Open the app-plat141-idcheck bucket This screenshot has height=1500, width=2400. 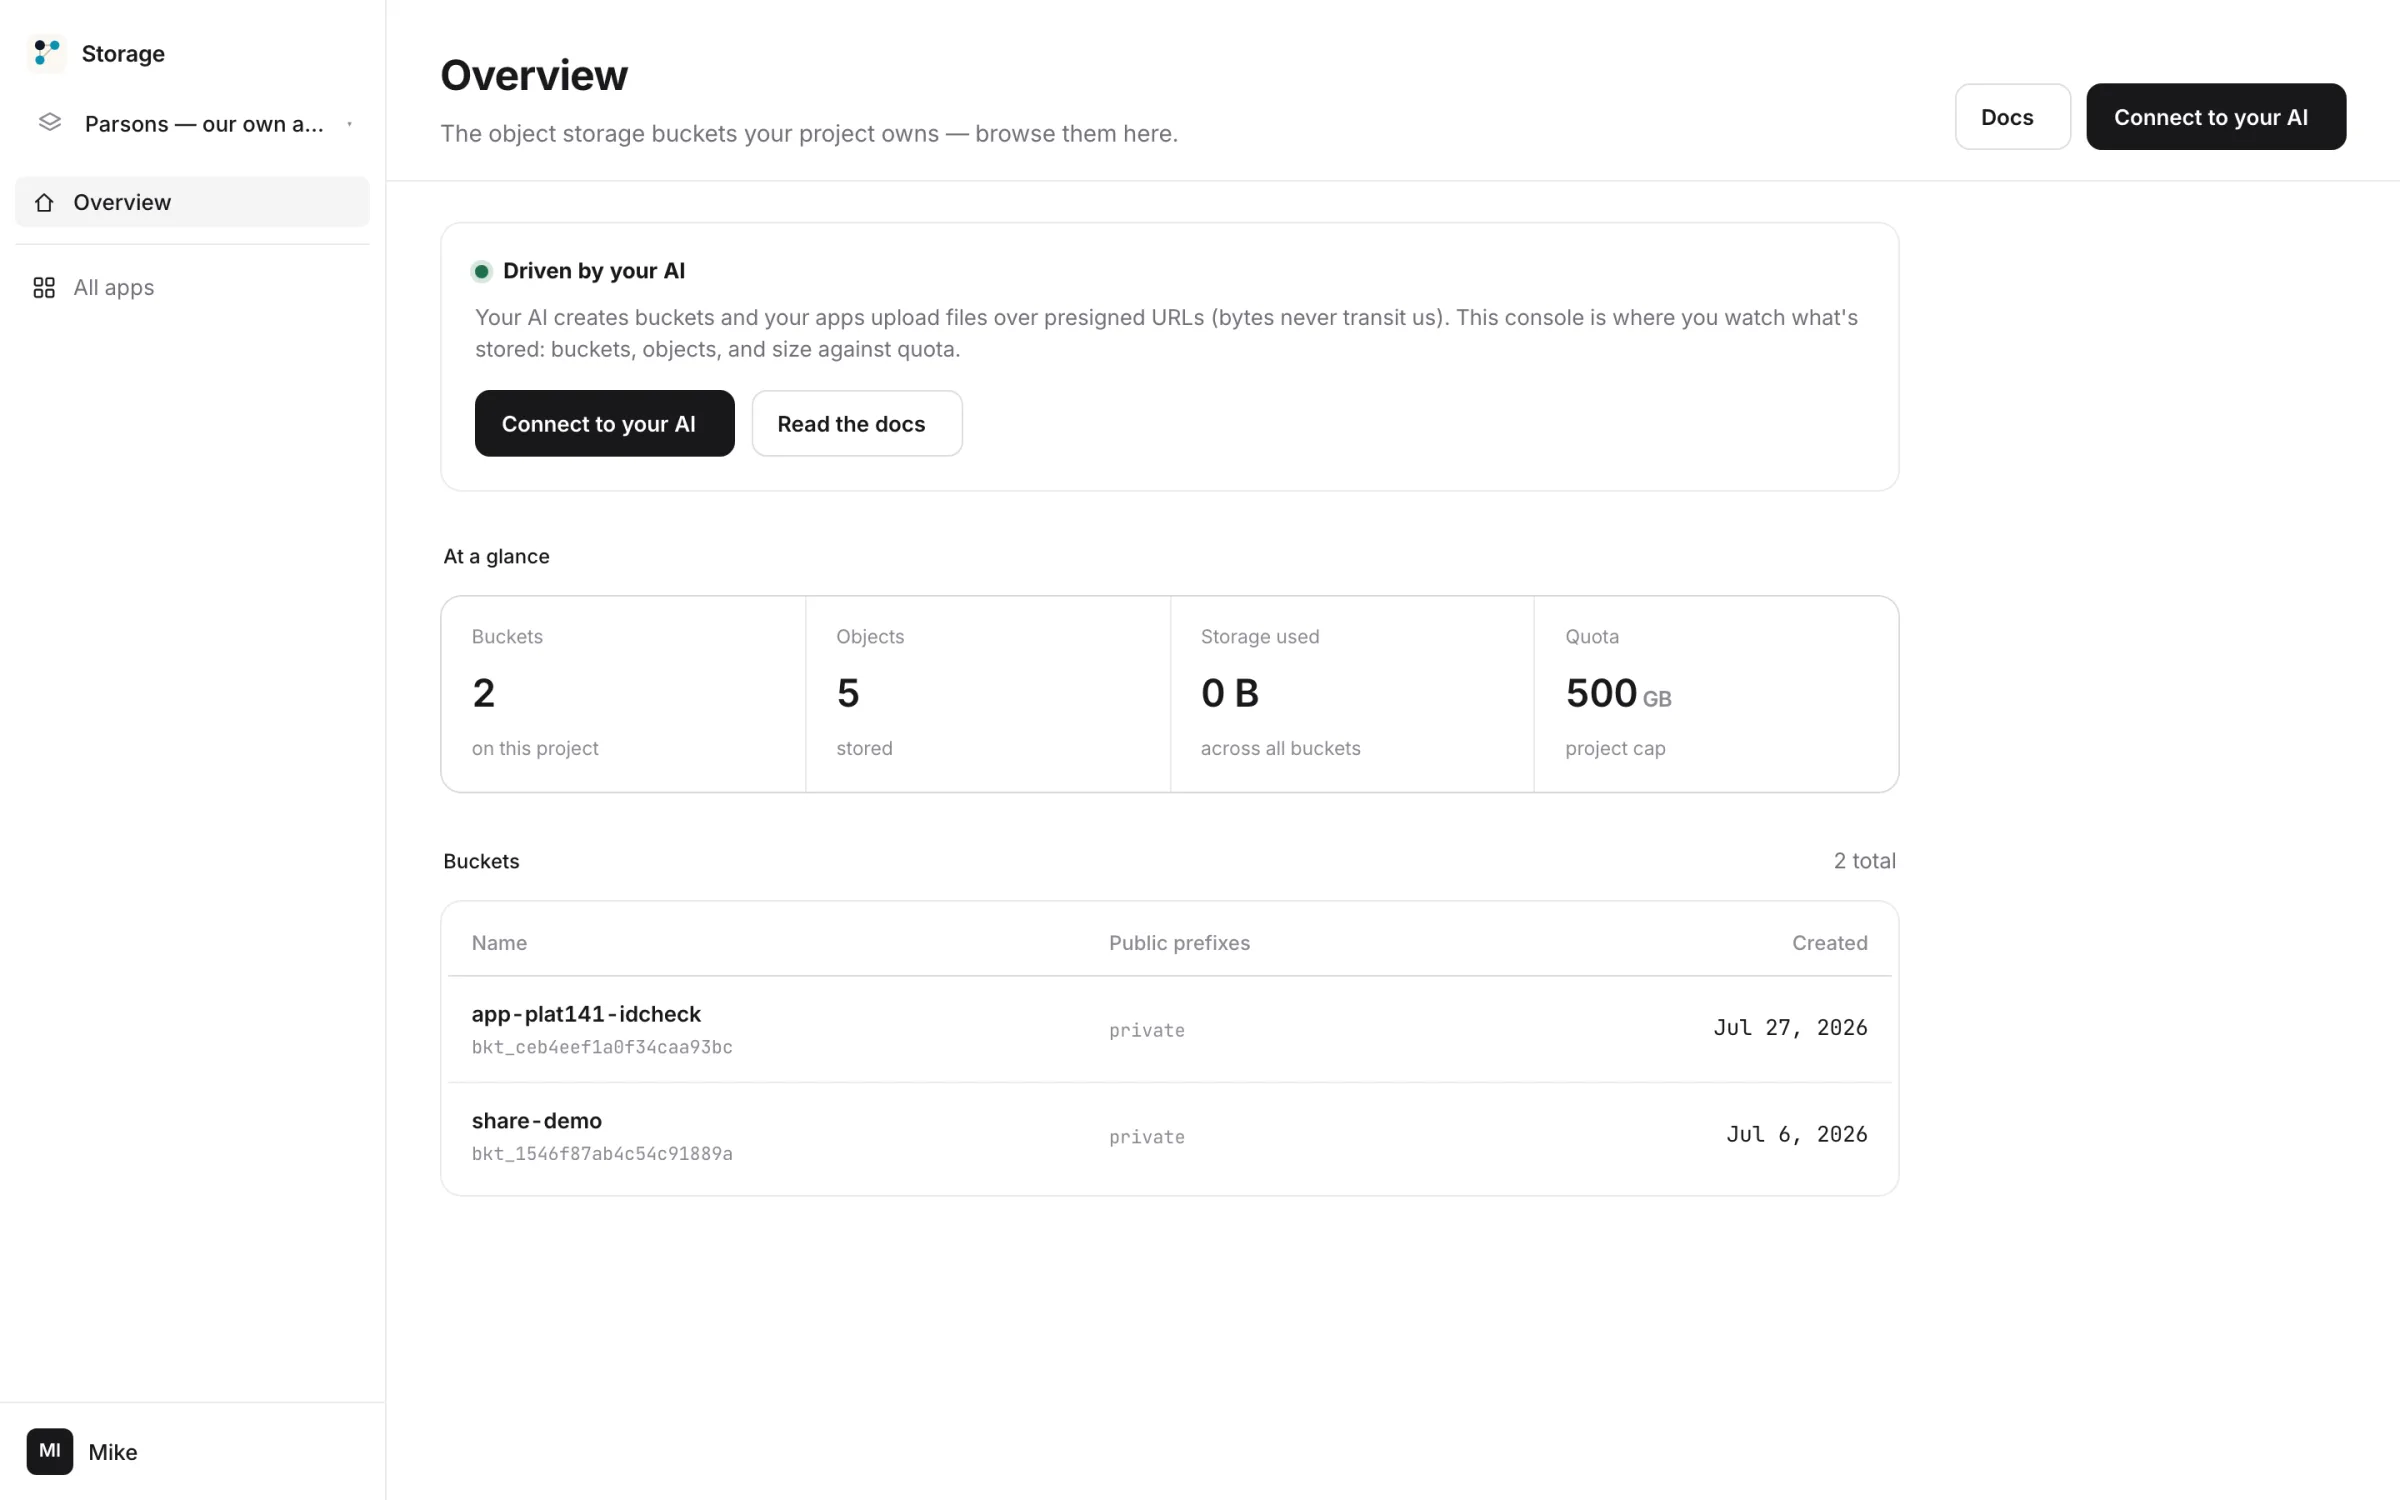(x=586, y=1014)
